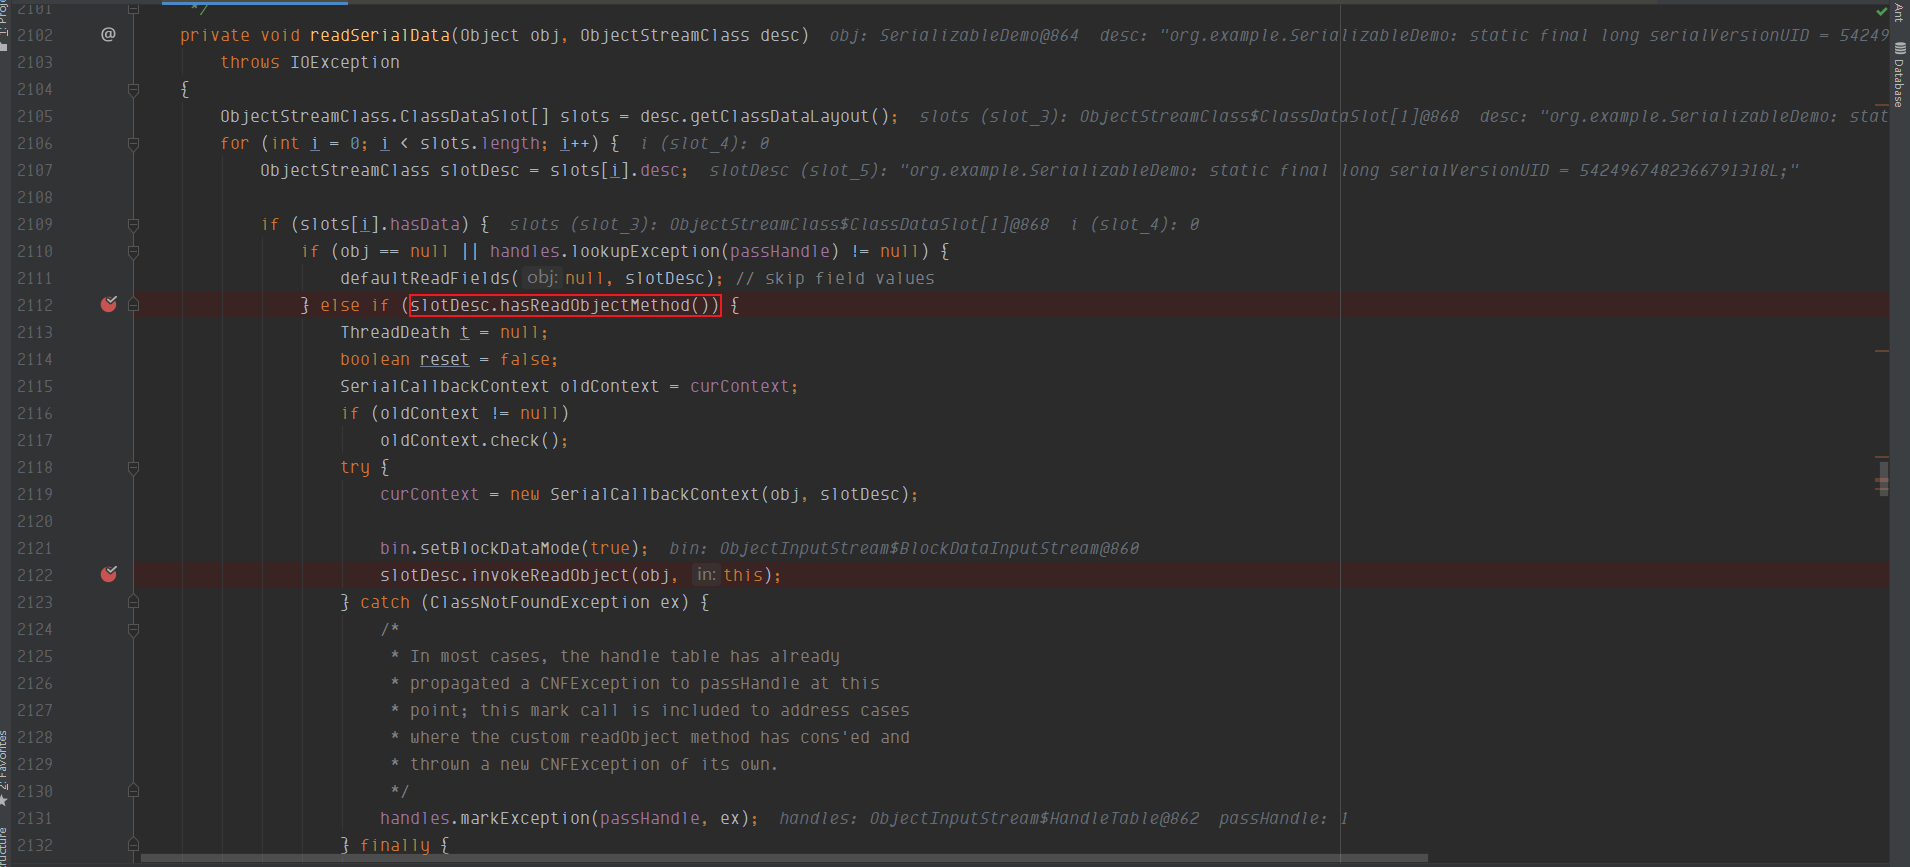This screenshot has height=867, width=1910.
Task: Collapse the for loop fold at line 2106
Action: tap(133, 143)
